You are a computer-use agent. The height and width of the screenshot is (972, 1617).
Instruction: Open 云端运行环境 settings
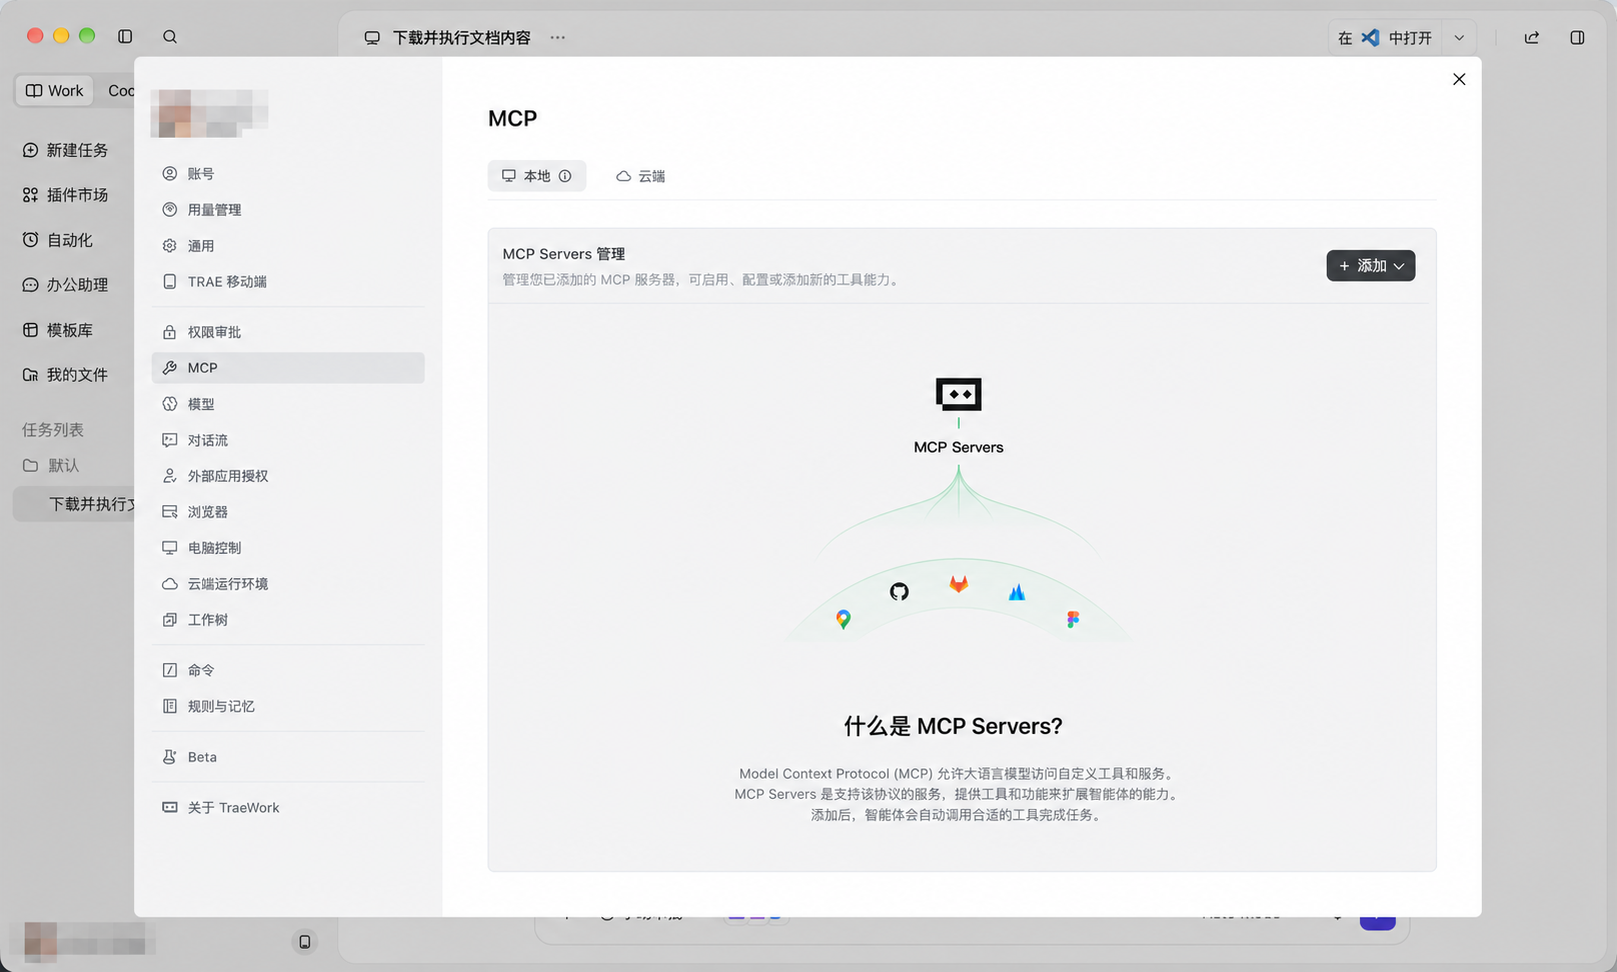288,584
